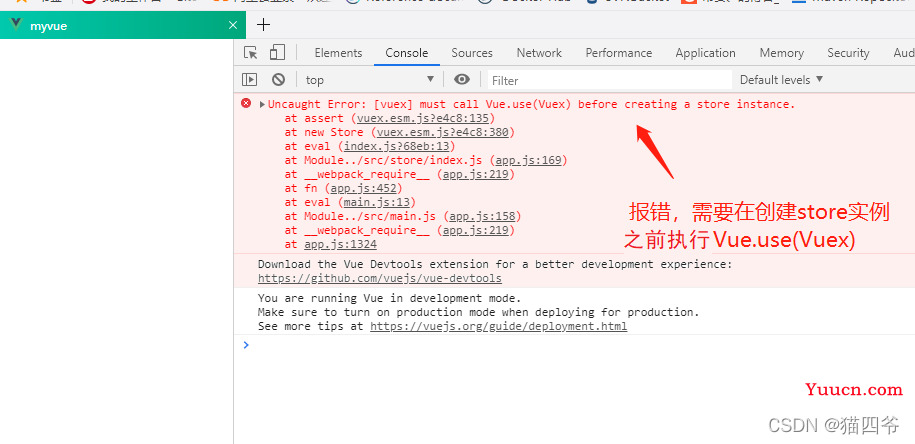Show the console sidebar panel
This screenshot has height=444, width=915.
click(250, 79)
